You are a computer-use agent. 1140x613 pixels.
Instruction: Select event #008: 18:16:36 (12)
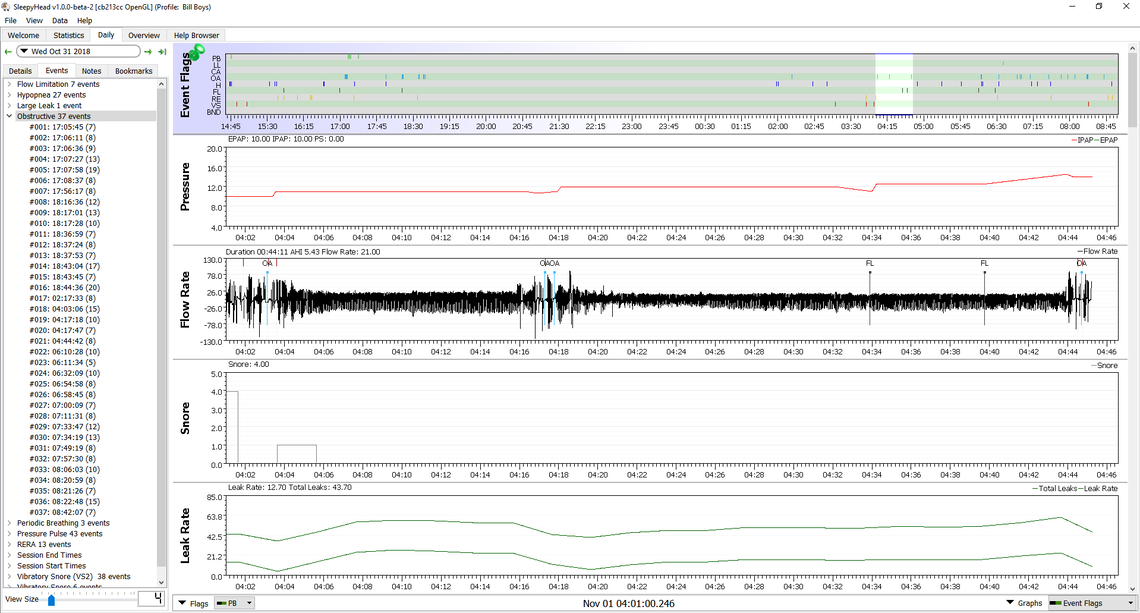[x=65, y=202]
